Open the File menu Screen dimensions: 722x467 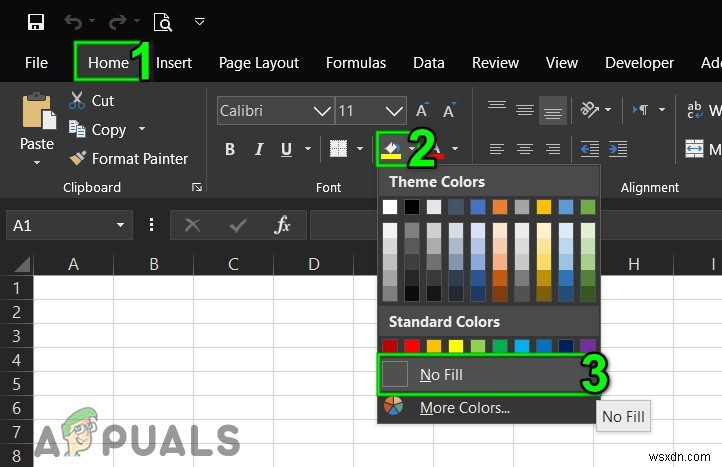pos(36,63)
